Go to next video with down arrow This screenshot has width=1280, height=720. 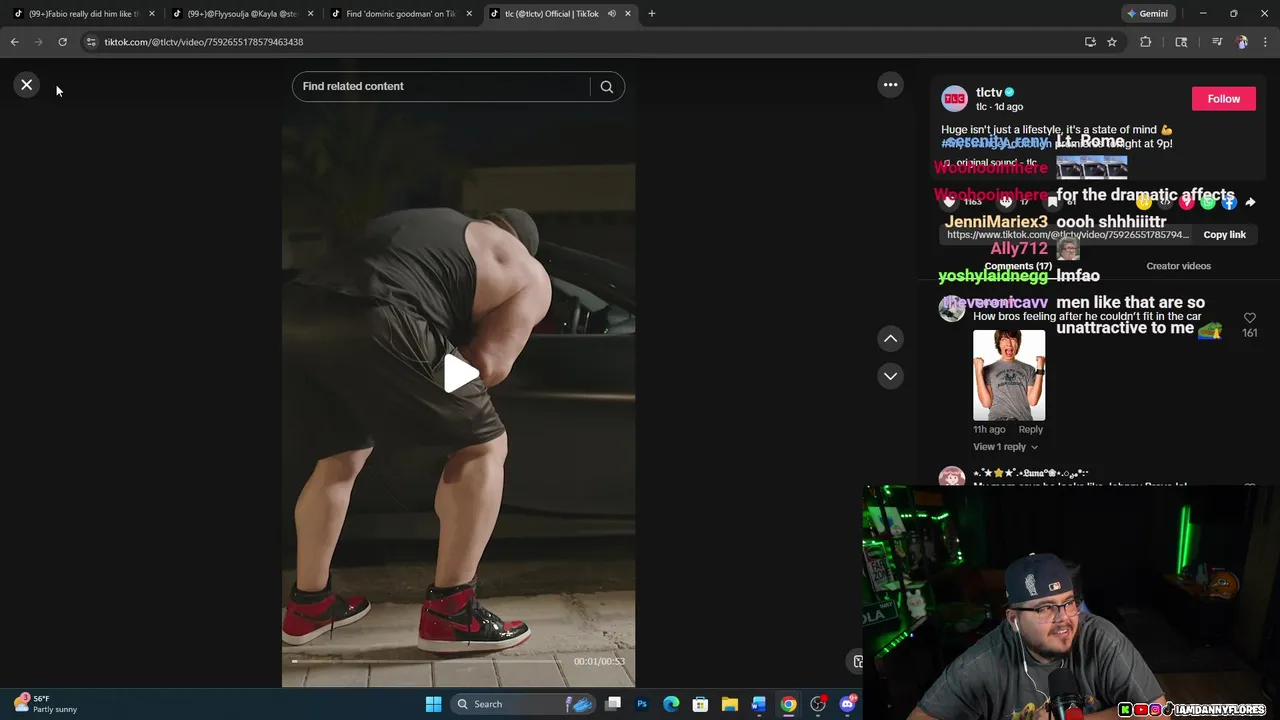[890, 376]
